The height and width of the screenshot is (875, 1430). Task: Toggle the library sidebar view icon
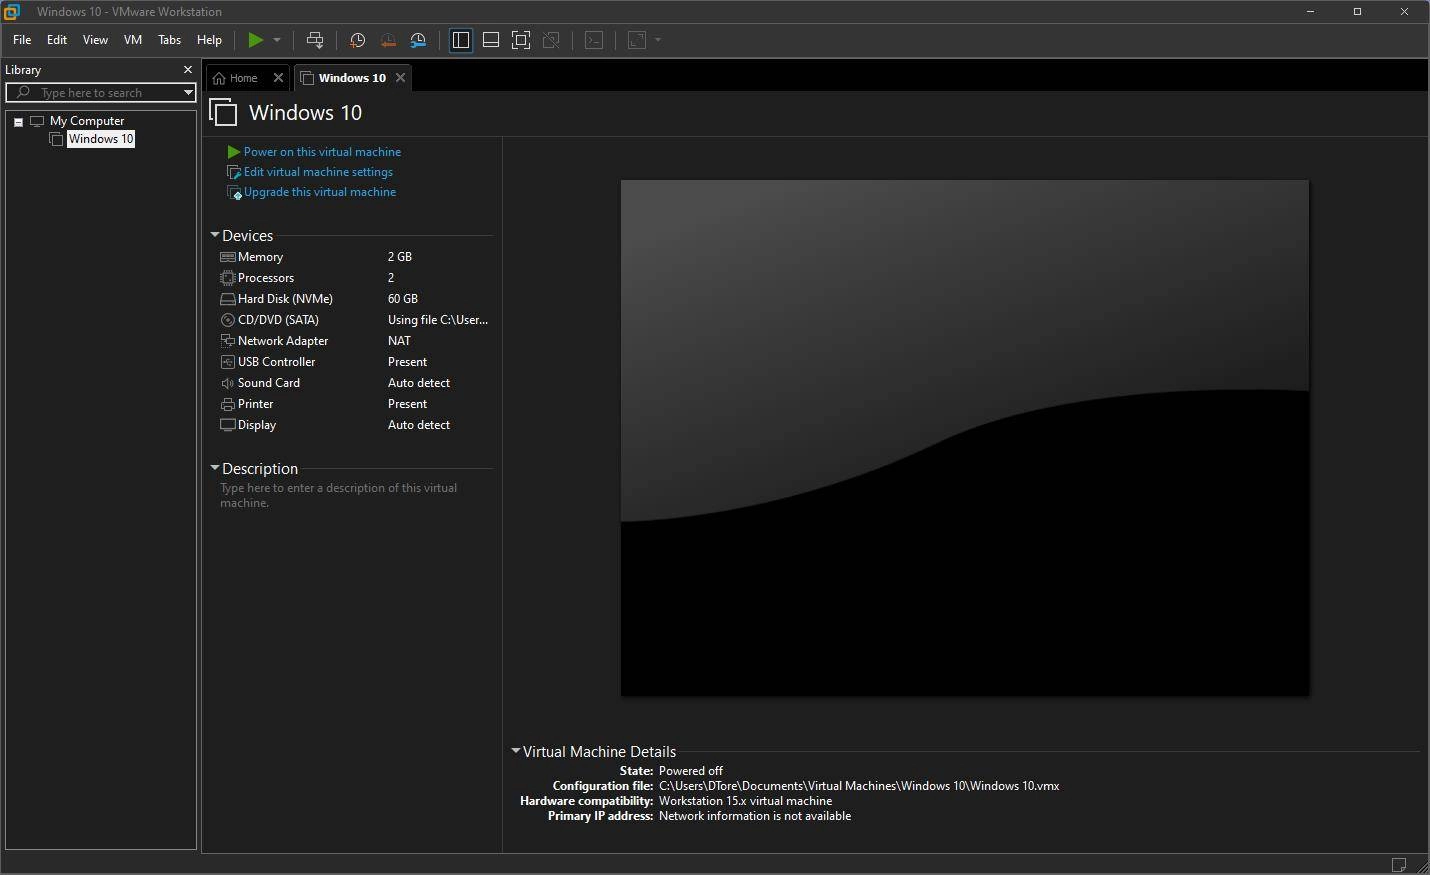click(x=461, y=40)
